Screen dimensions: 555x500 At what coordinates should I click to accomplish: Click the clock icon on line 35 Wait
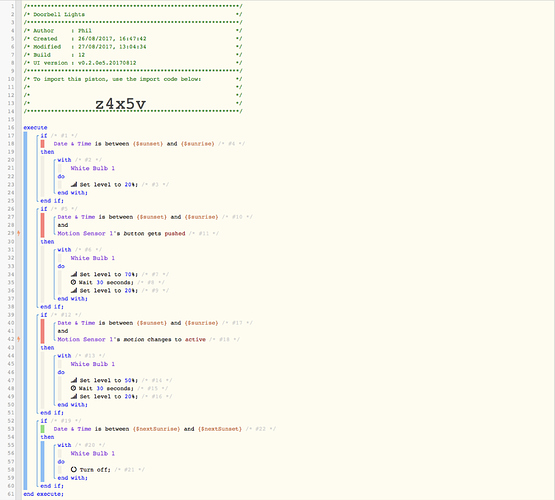(73, 282)
